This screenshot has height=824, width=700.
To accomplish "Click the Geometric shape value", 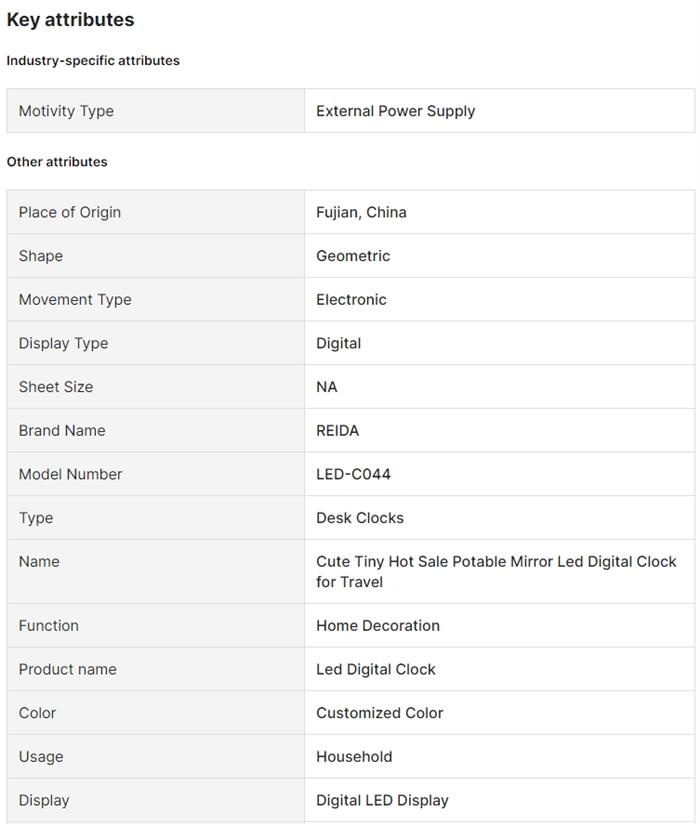I will click(x=353, y=256).
